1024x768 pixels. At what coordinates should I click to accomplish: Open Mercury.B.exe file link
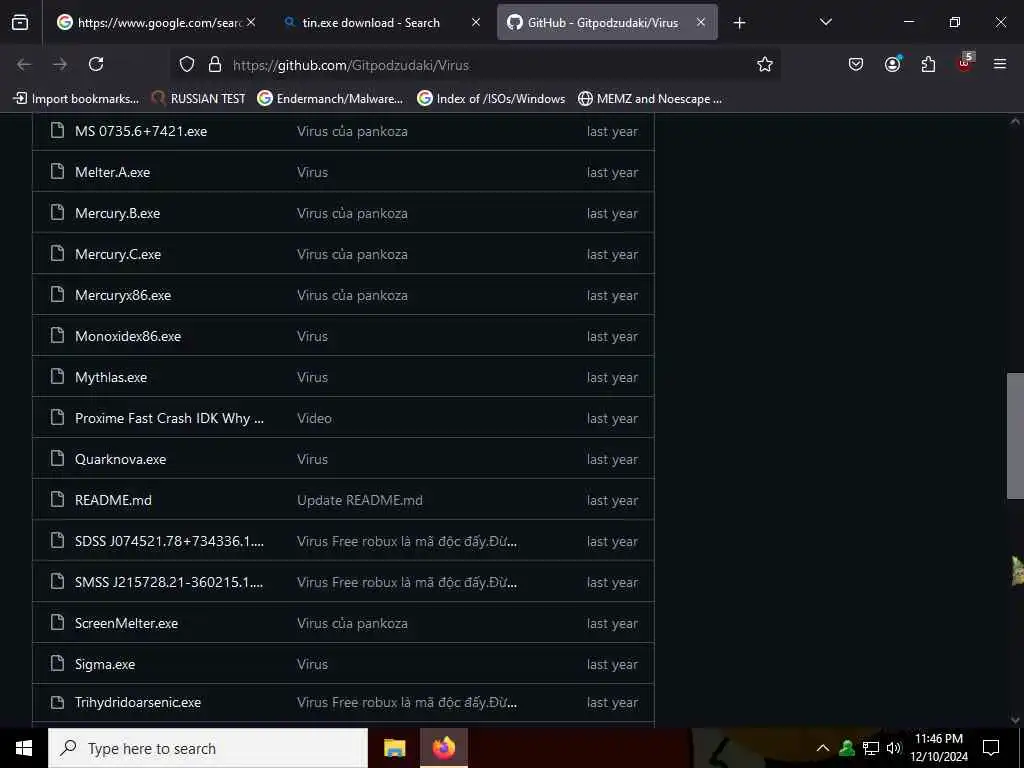pyautogui.click(x=118, y=214)
